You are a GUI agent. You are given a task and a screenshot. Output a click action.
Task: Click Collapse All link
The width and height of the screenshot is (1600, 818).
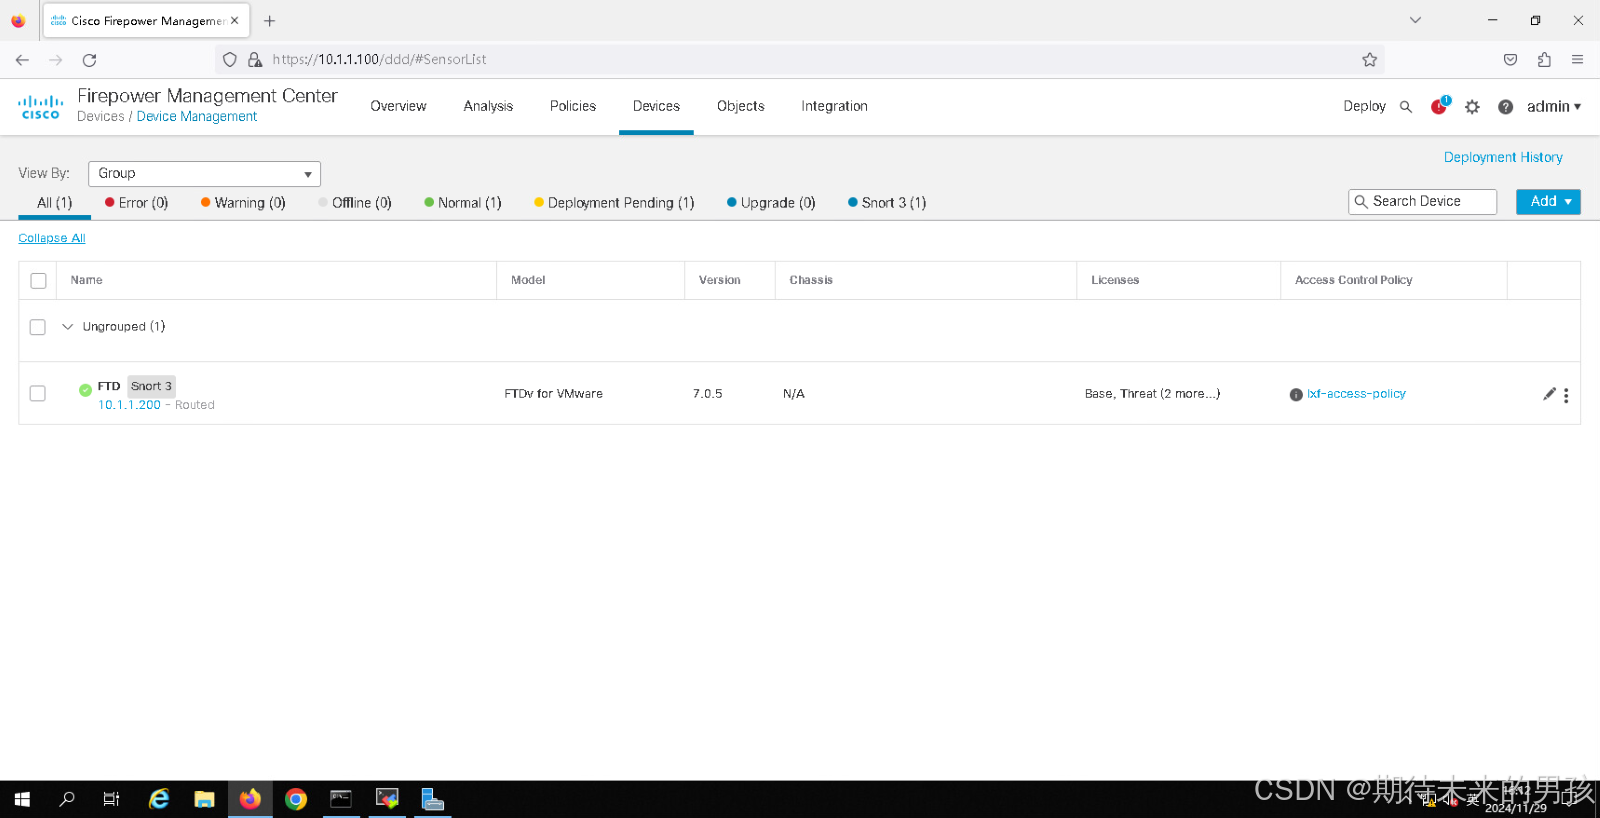point(52,238)
